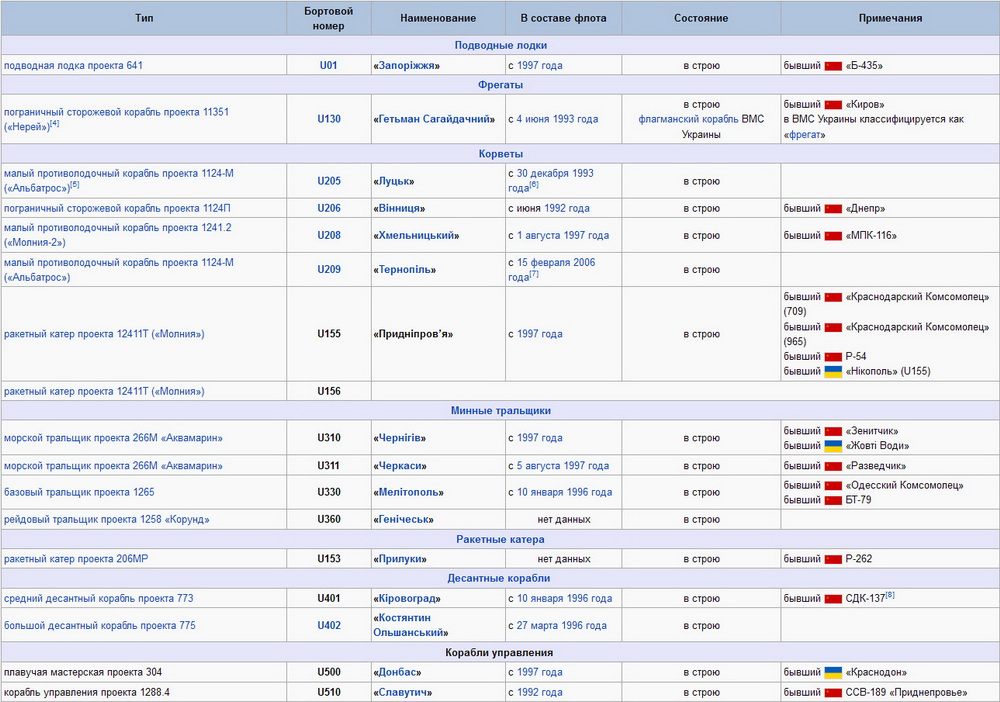Click the Soviet flag beside «Киров»
Screen dimensions: 1000x702
coord(833,105)
